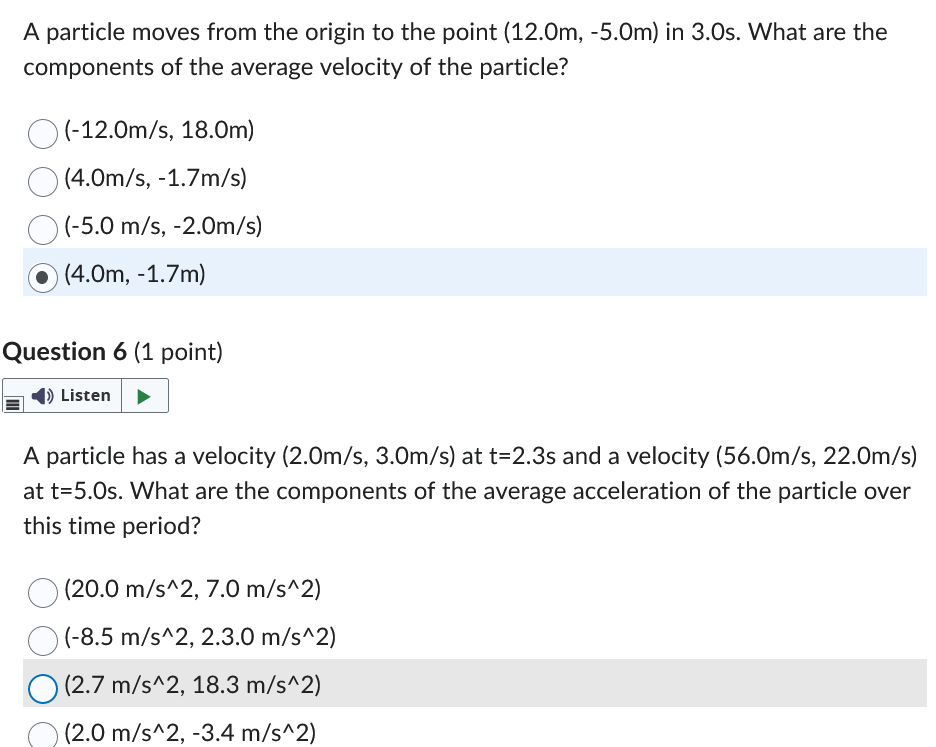Choose answer (2.0 m/s^2, -3.4 m/s^2)
The height and width of the screenshot is (747, 936).
(42, 734)
